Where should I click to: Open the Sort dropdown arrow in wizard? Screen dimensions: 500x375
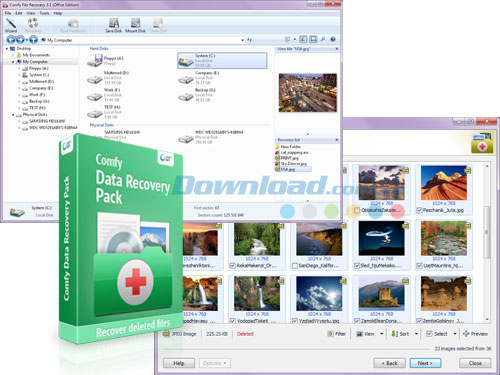416,334
